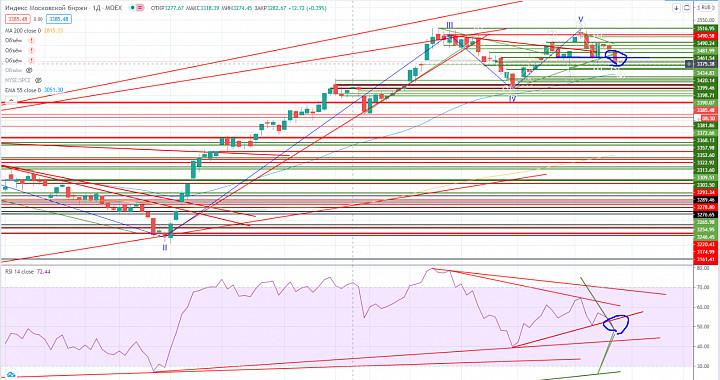Click the pink market status icon near MOEX
The height and width of the screenshot is (380, 720).
pos(140,8)
